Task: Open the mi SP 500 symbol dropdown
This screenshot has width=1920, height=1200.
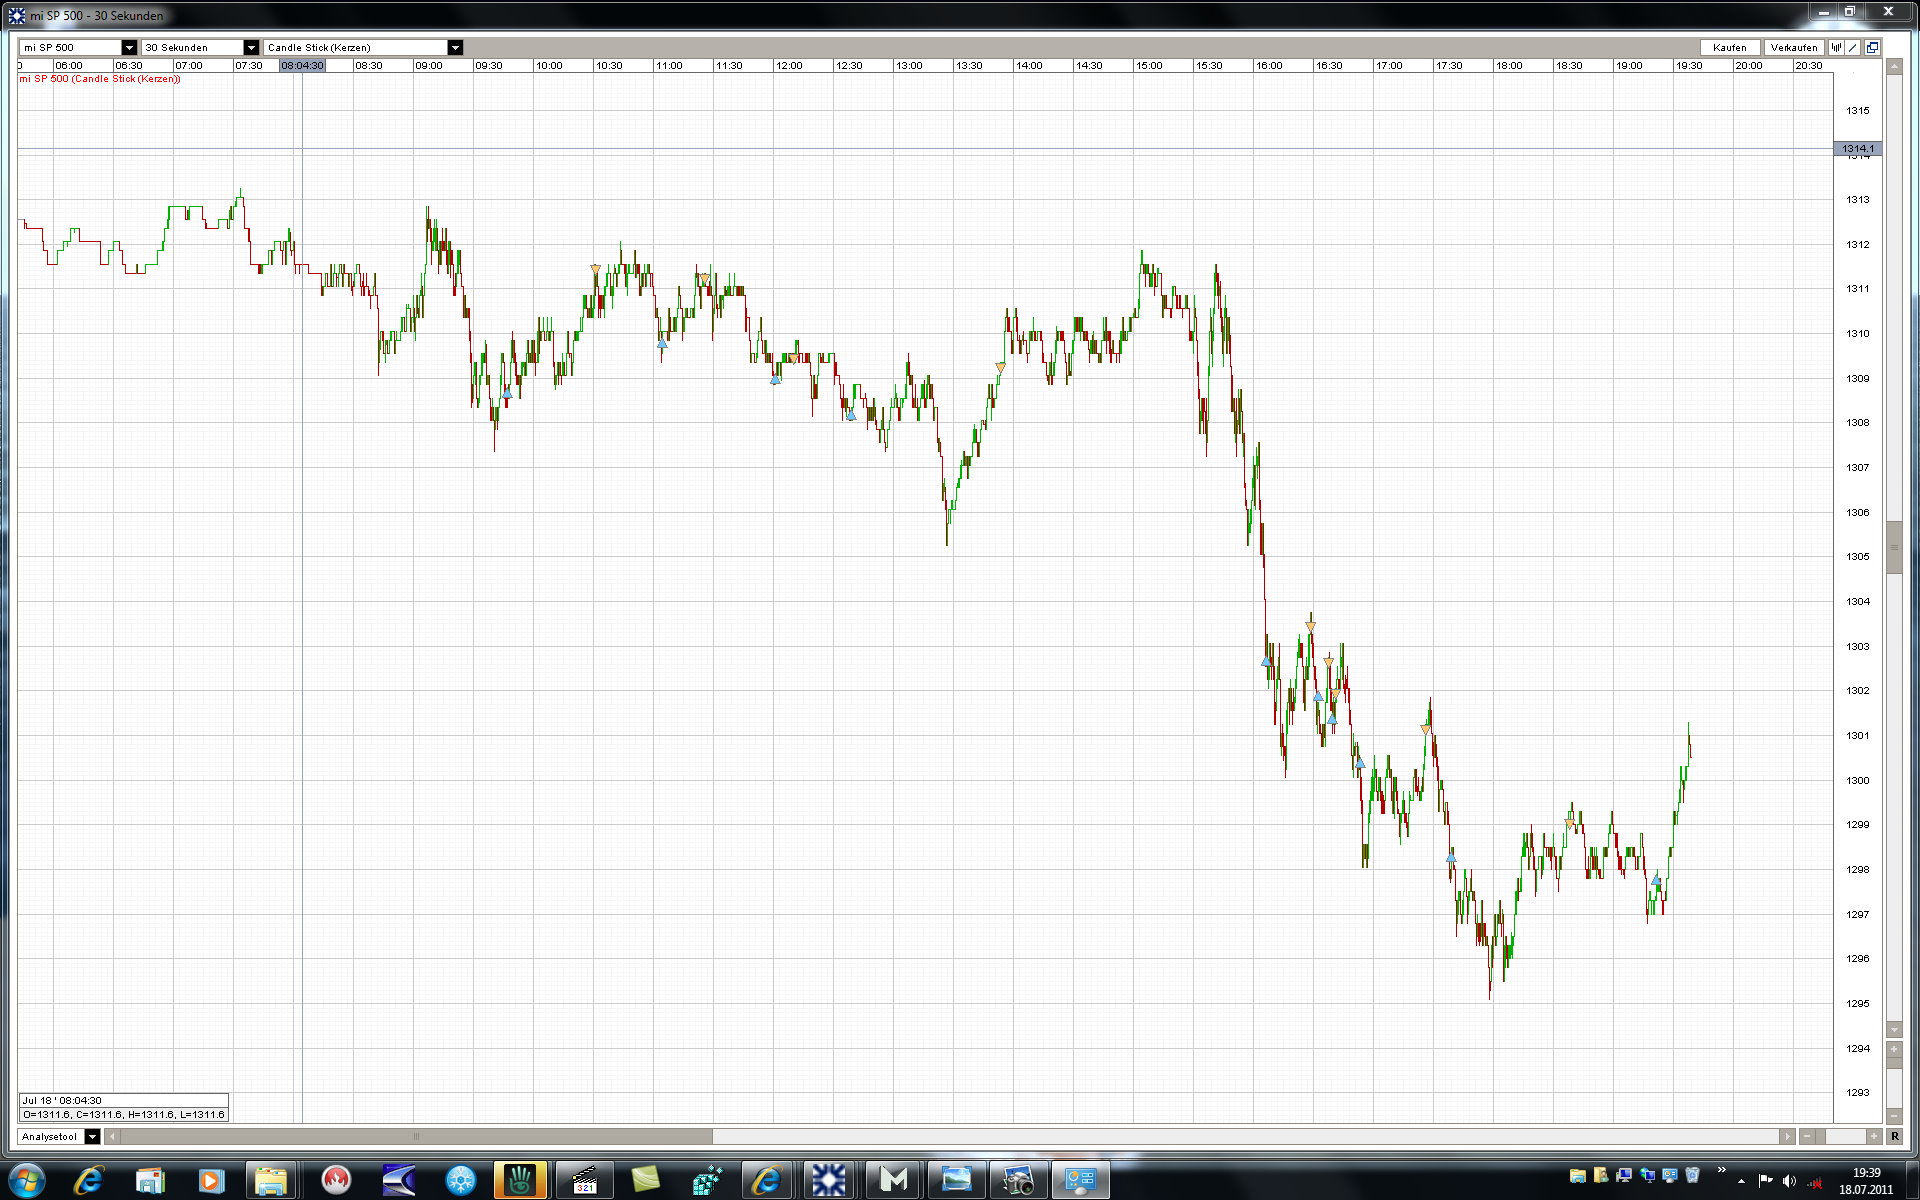Action: click(x=129, y=47)
